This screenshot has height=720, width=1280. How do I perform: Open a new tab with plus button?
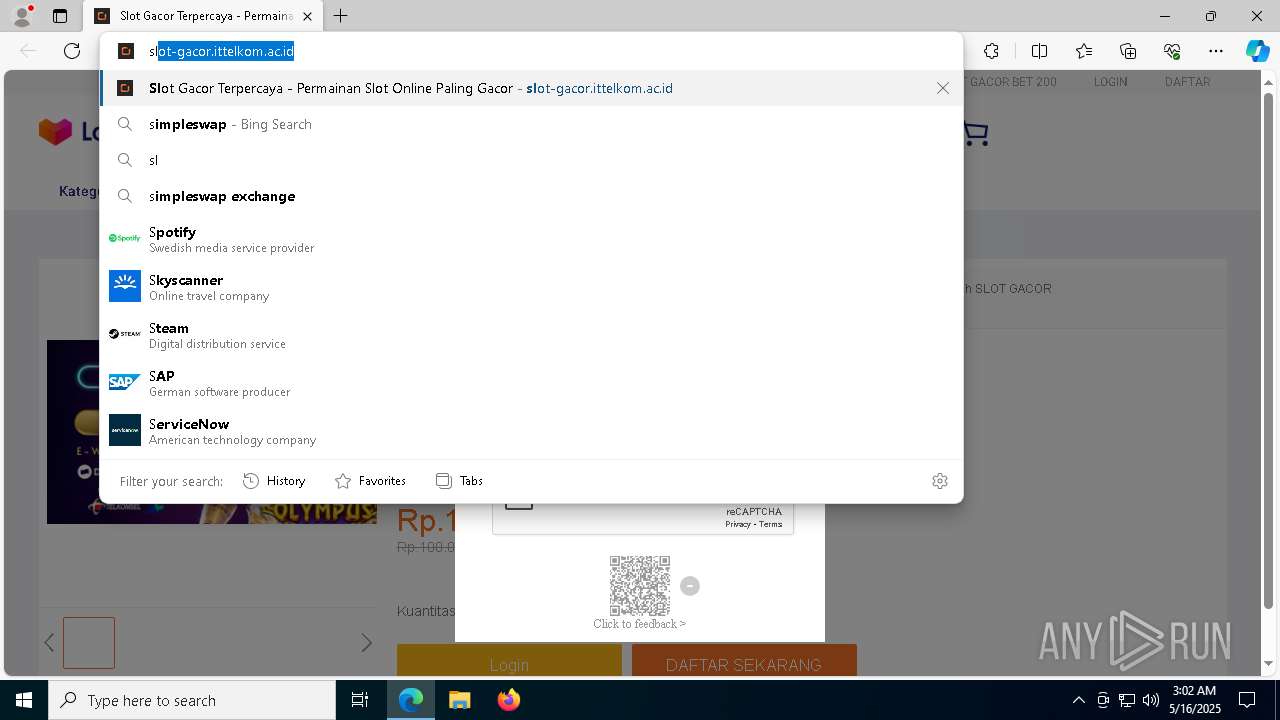point(341,16)
